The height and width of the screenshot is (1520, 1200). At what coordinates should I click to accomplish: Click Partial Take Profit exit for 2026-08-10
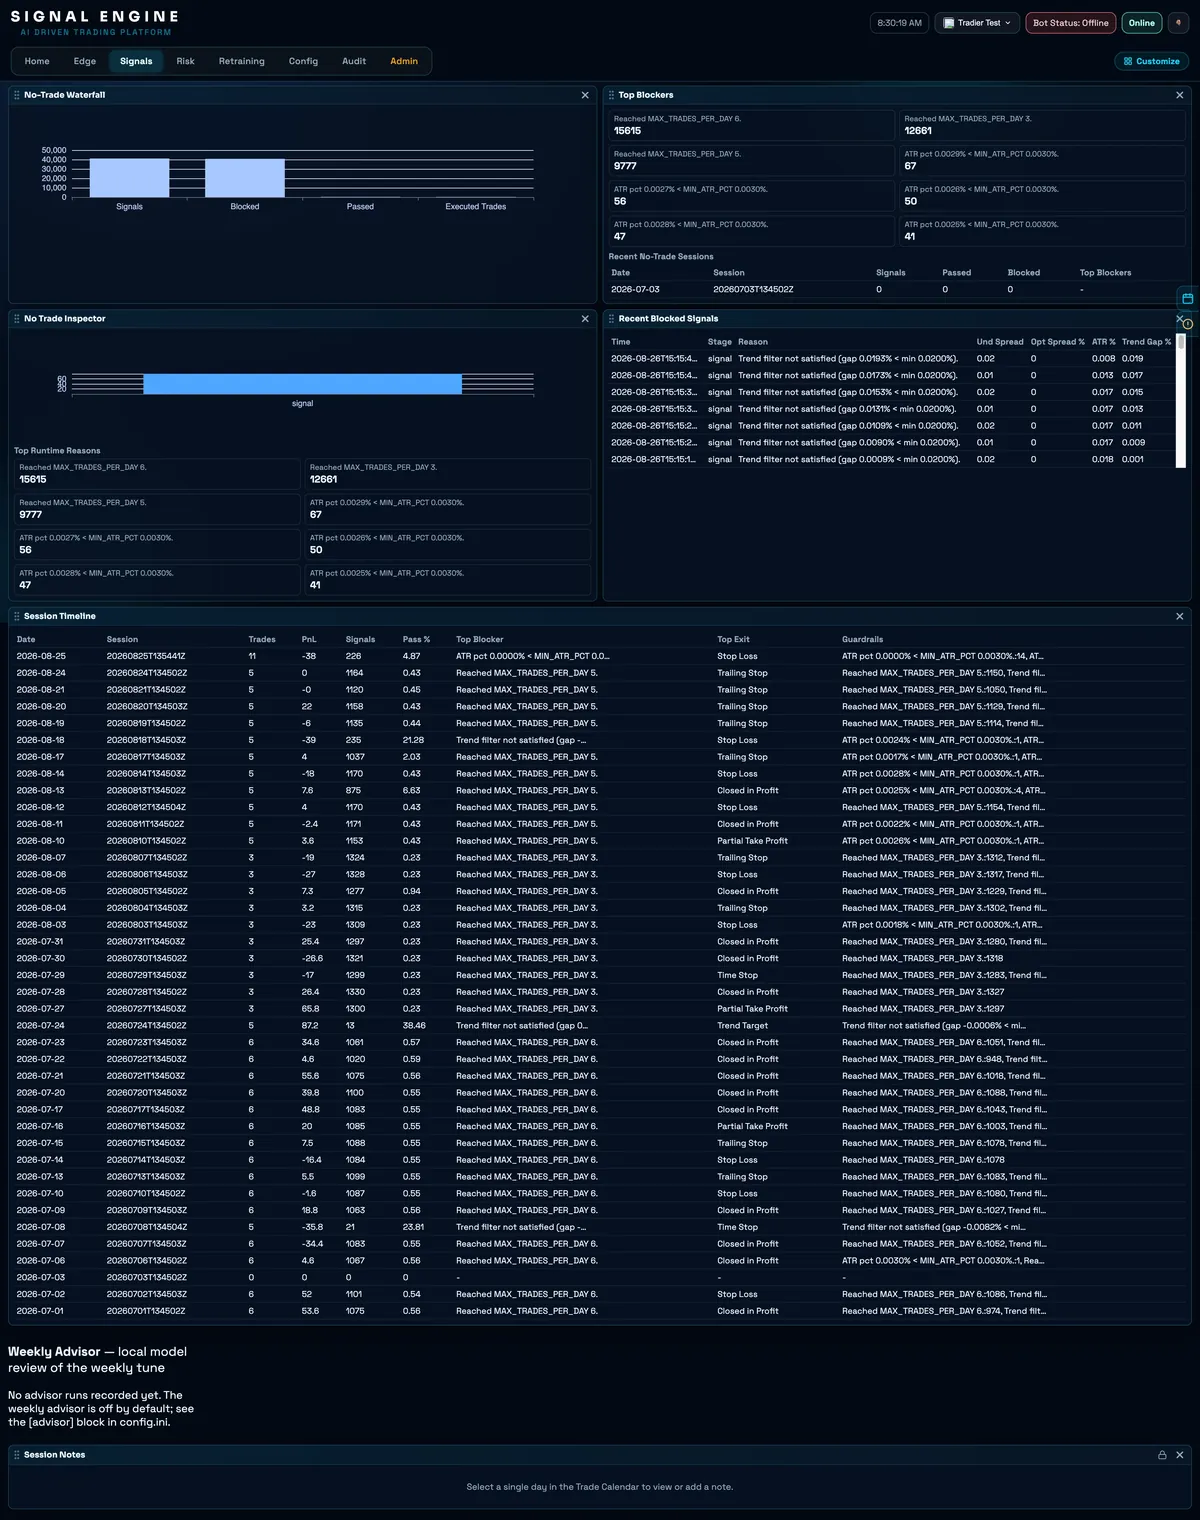pyautogui.click(x=752, y=842)
